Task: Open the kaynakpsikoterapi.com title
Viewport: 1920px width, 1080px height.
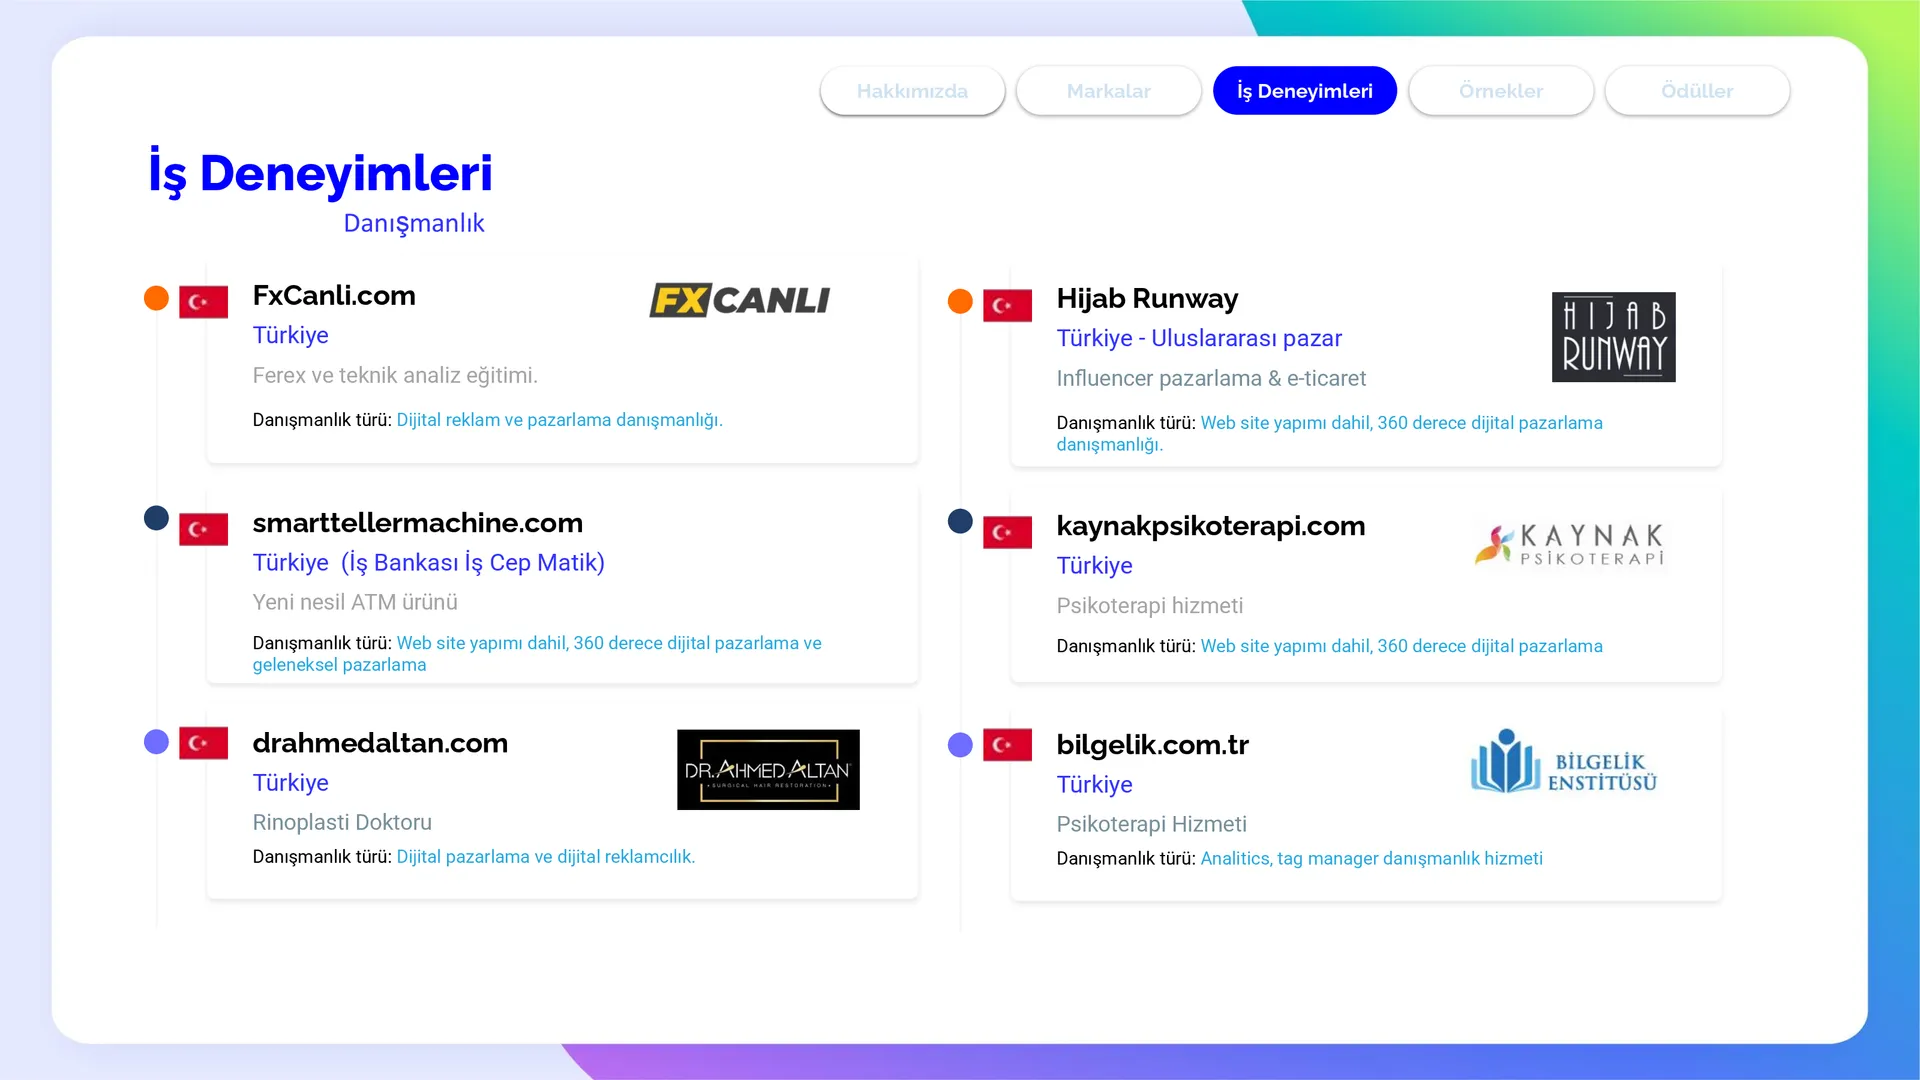Action: point(1211,526)
